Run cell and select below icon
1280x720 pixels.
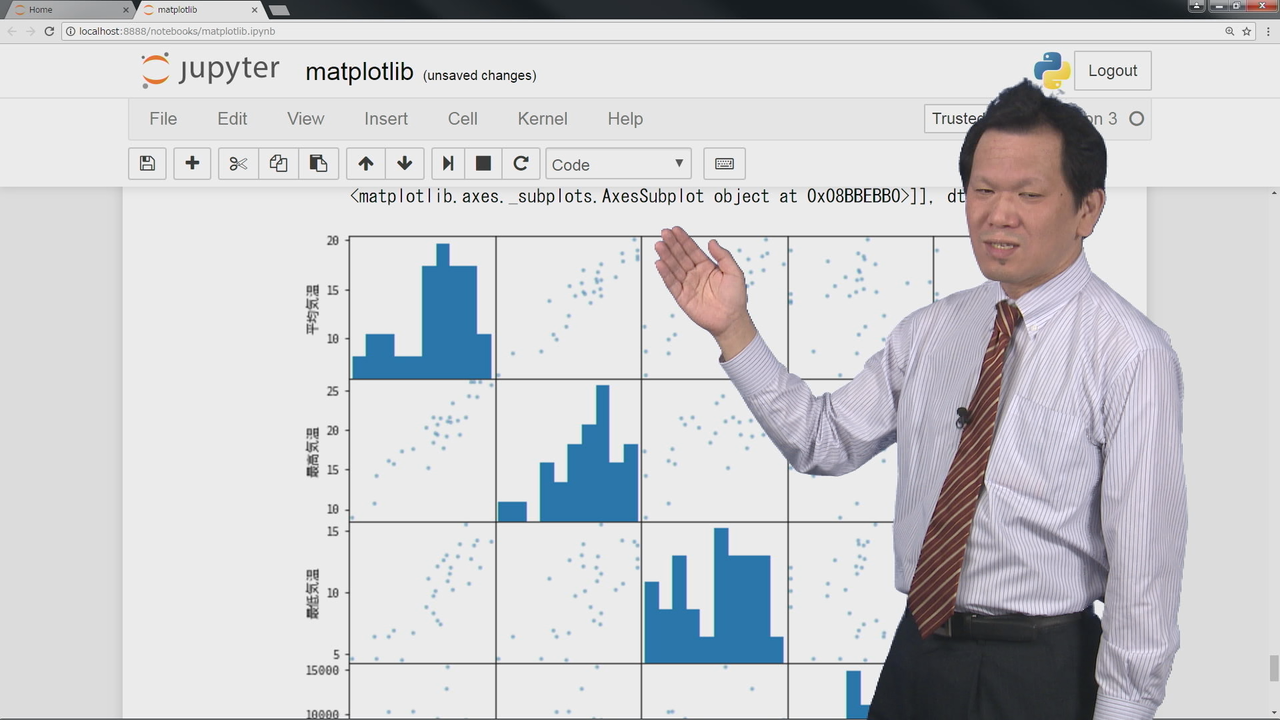coord(448,164)
